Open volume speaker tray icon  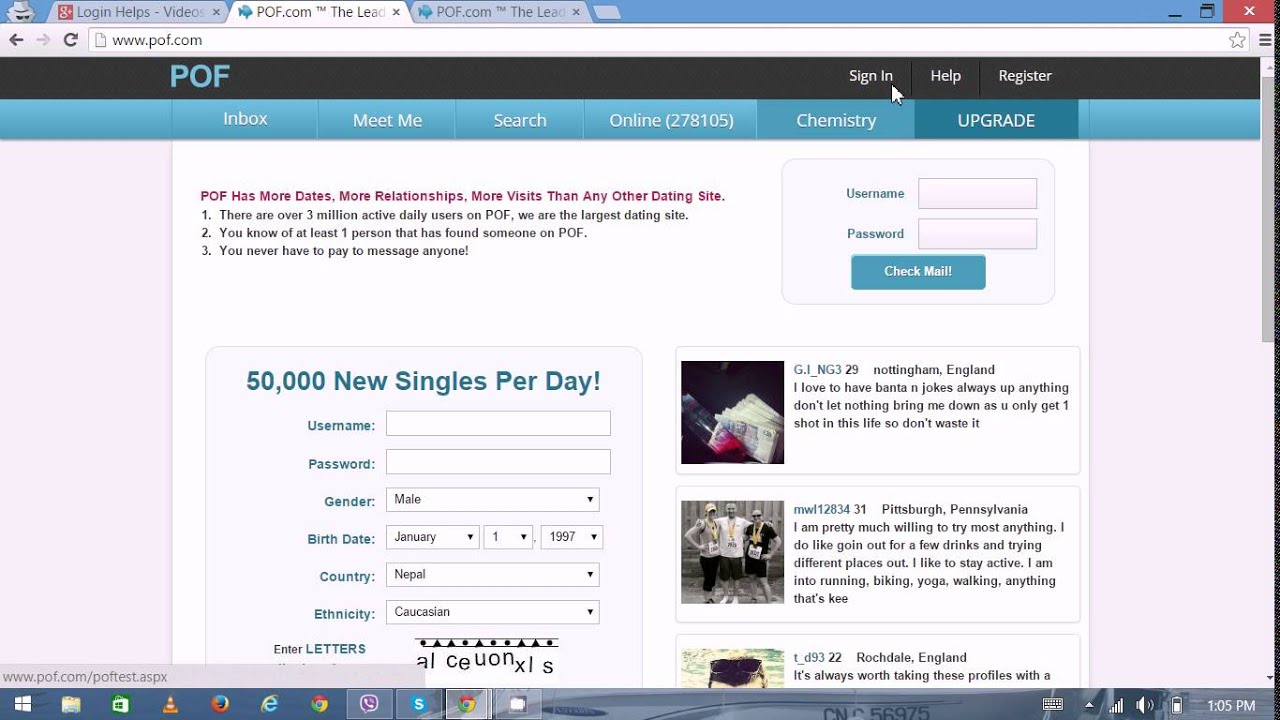coord(1145,705)
